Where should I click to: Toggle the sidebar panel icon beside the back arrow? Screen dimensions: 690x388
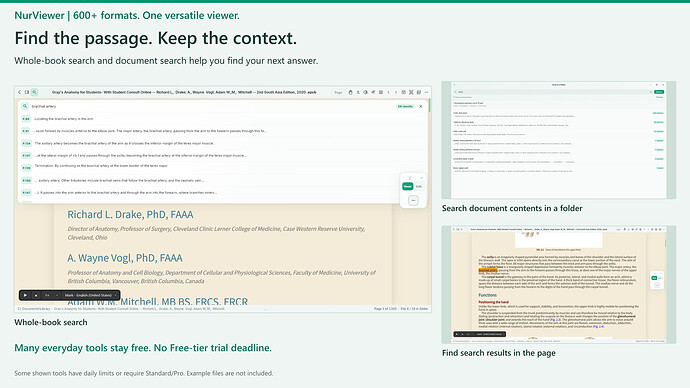tap(27, 92)
